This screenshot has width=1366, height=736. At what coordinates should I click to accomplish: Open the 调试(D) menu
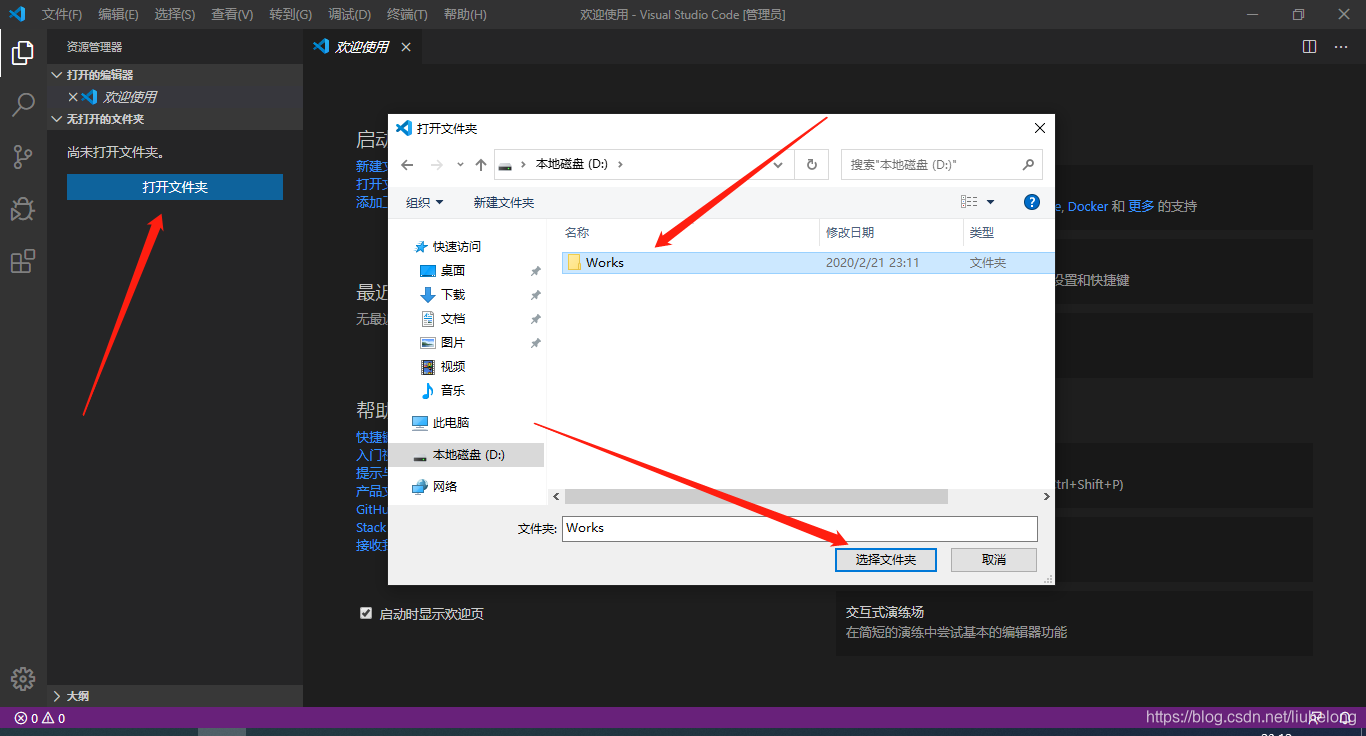point(349,15)
